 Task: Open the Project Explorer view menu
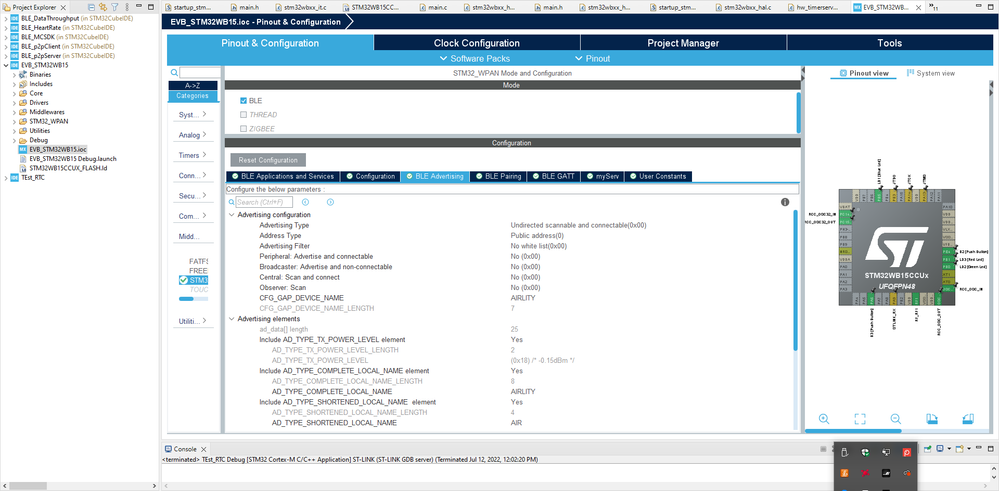tap(127, 7)
